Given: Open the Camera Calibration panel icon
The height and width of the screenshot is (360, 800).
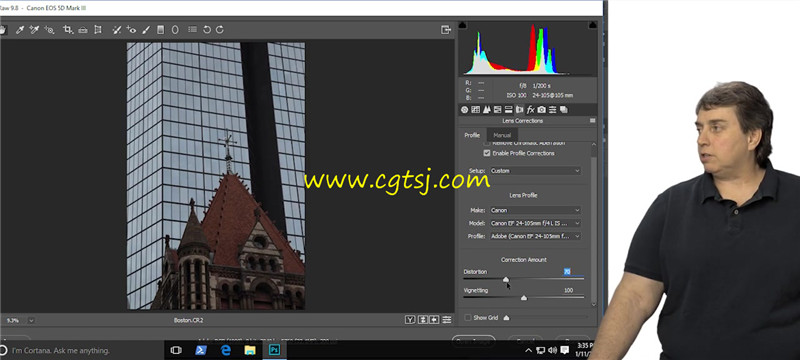Looking at the screenshot, I should 541,109.
